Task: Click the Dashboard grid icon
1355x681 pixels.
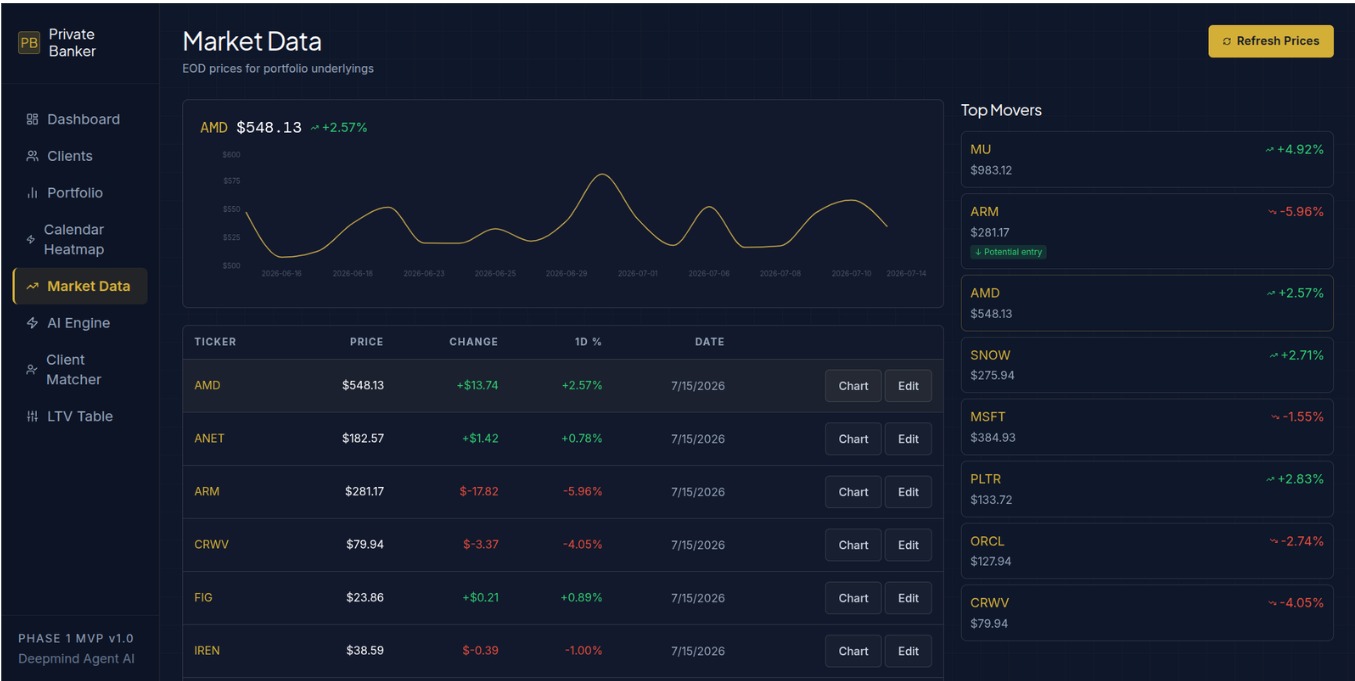Action: point(32,119)
